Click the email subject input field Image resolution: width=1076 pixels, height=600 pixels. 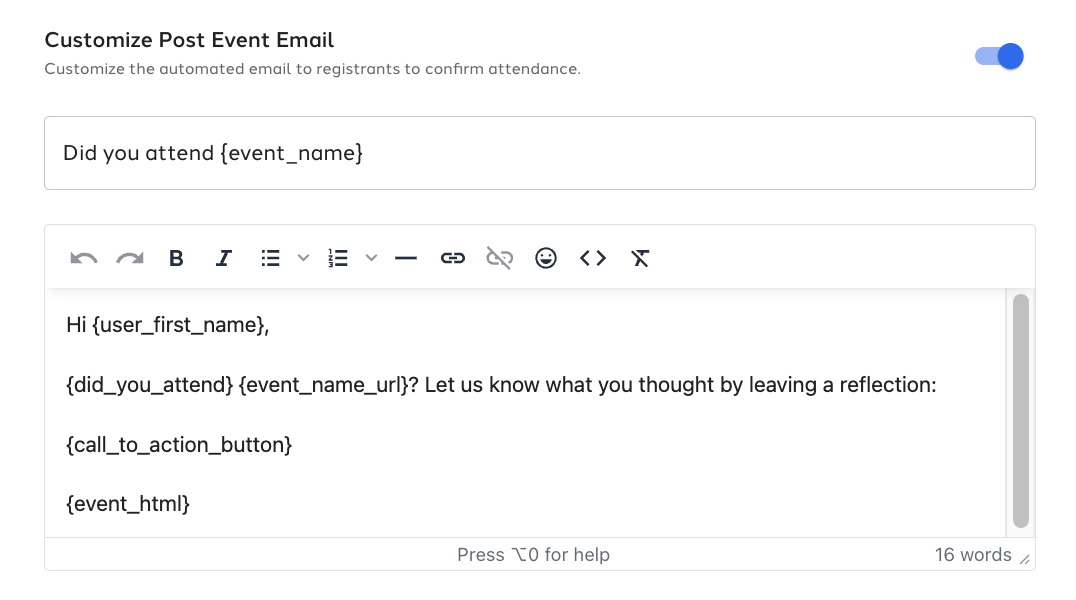(x=540, y=153)
